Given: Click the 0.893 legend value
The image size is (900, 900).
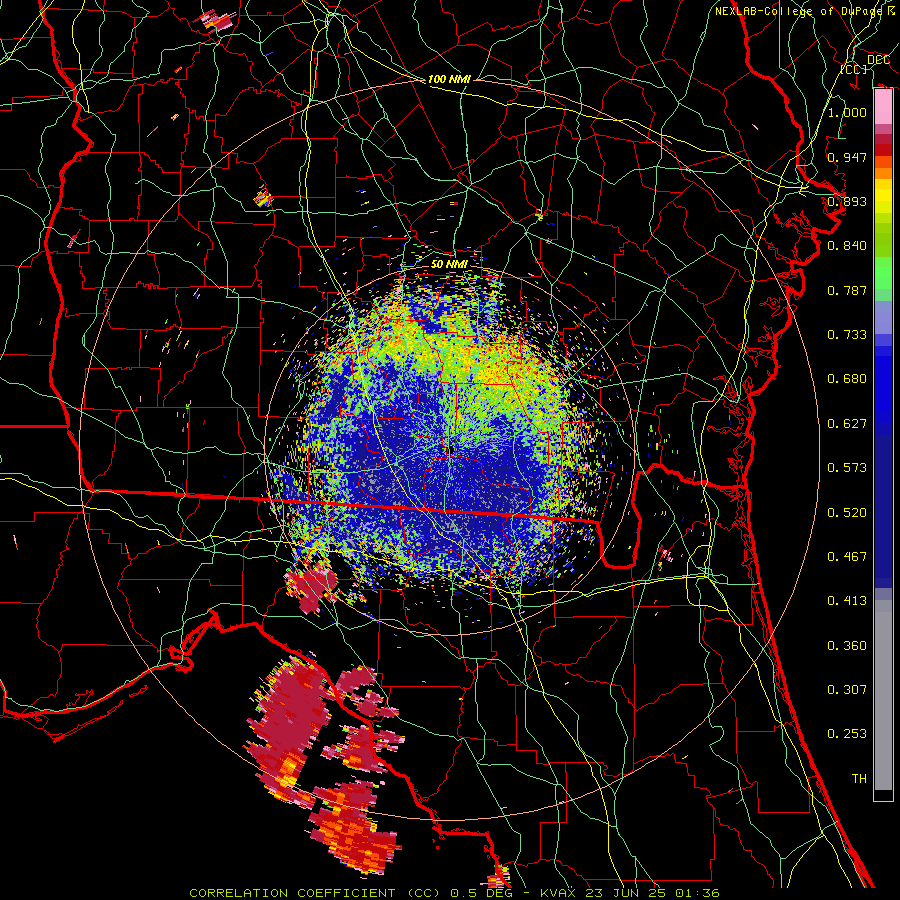Looking at the screenshot, I should tap(847, 201).
